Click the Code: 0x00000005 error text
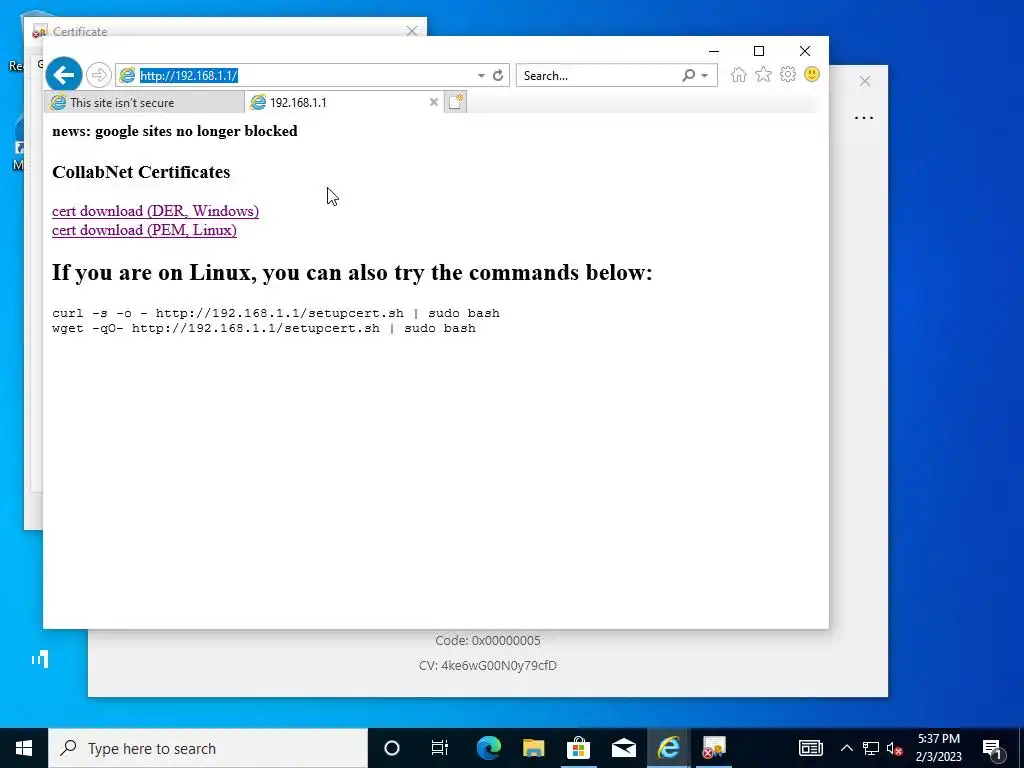This screenshot has height=768, width=1024. [488, 641]
